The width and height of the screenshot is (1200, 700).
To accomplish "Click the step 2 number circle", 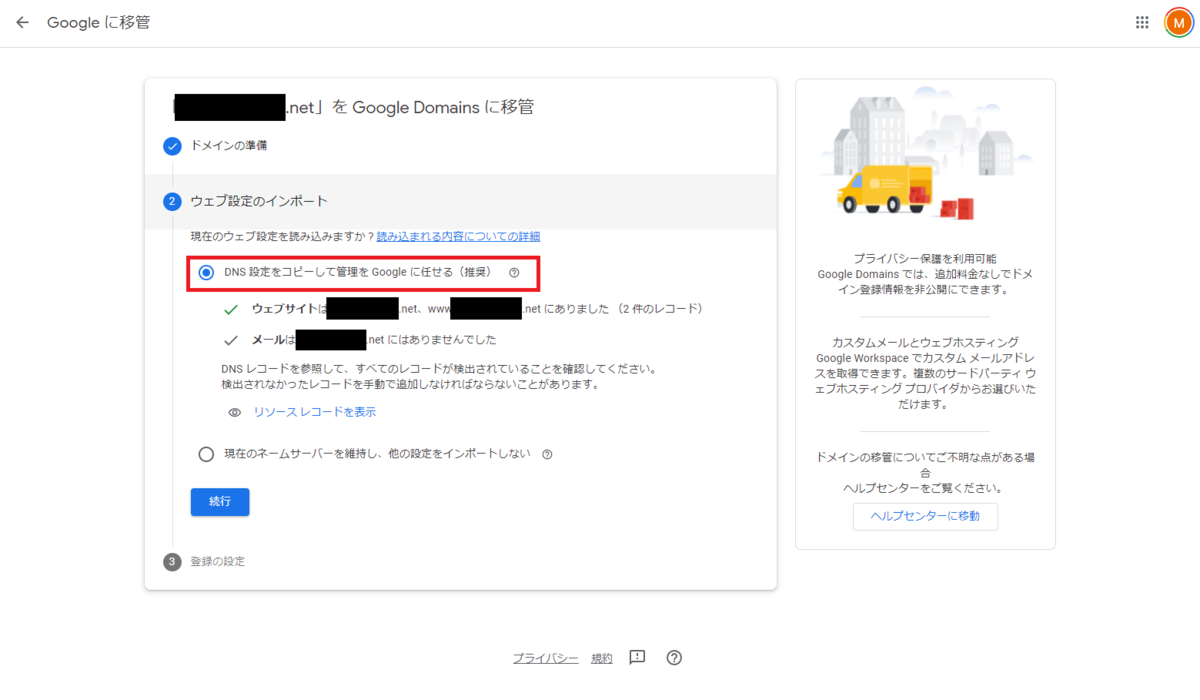I will tap(172, 202).
